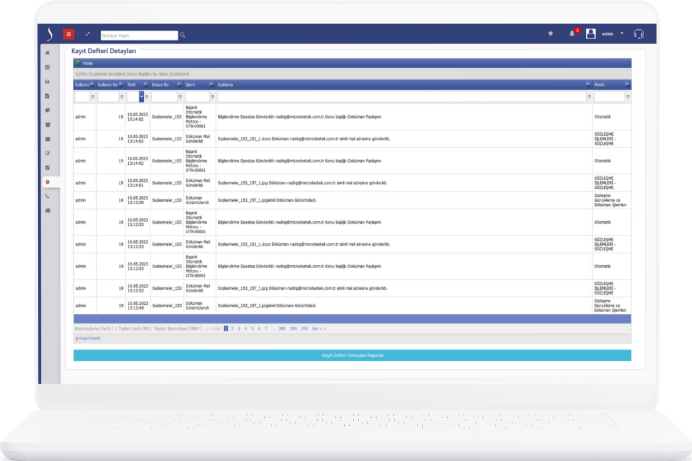The image size is (692, 461).
Task: Click the phone icon in sidebar
Action: tap(47, 196)
